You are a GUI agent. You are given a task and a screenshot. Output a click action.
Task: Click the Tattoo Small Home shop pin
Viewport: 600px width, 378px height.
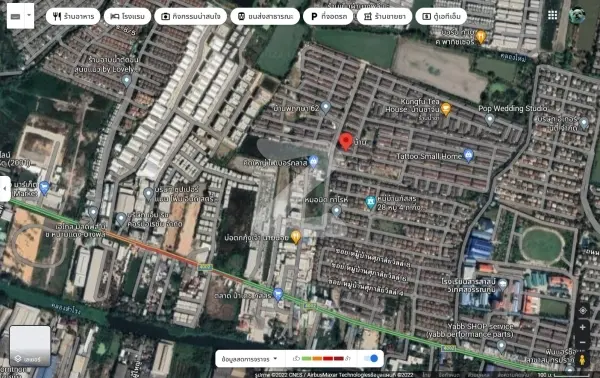coord(468,155)
